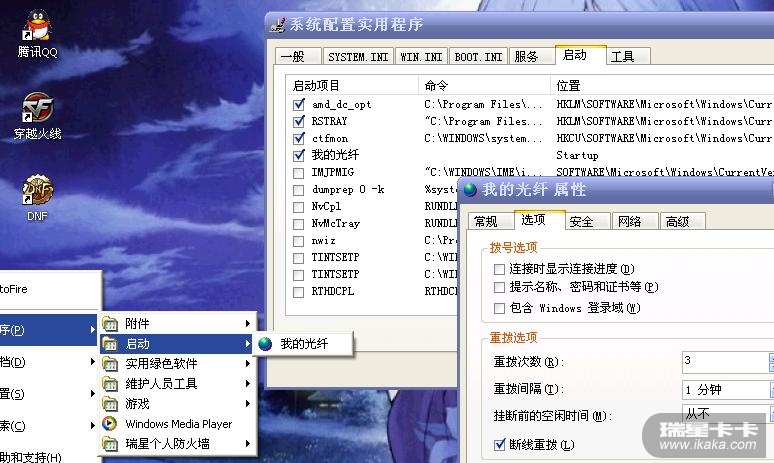Click the 位置 column header
774x463 pixels.
[662, 85]
